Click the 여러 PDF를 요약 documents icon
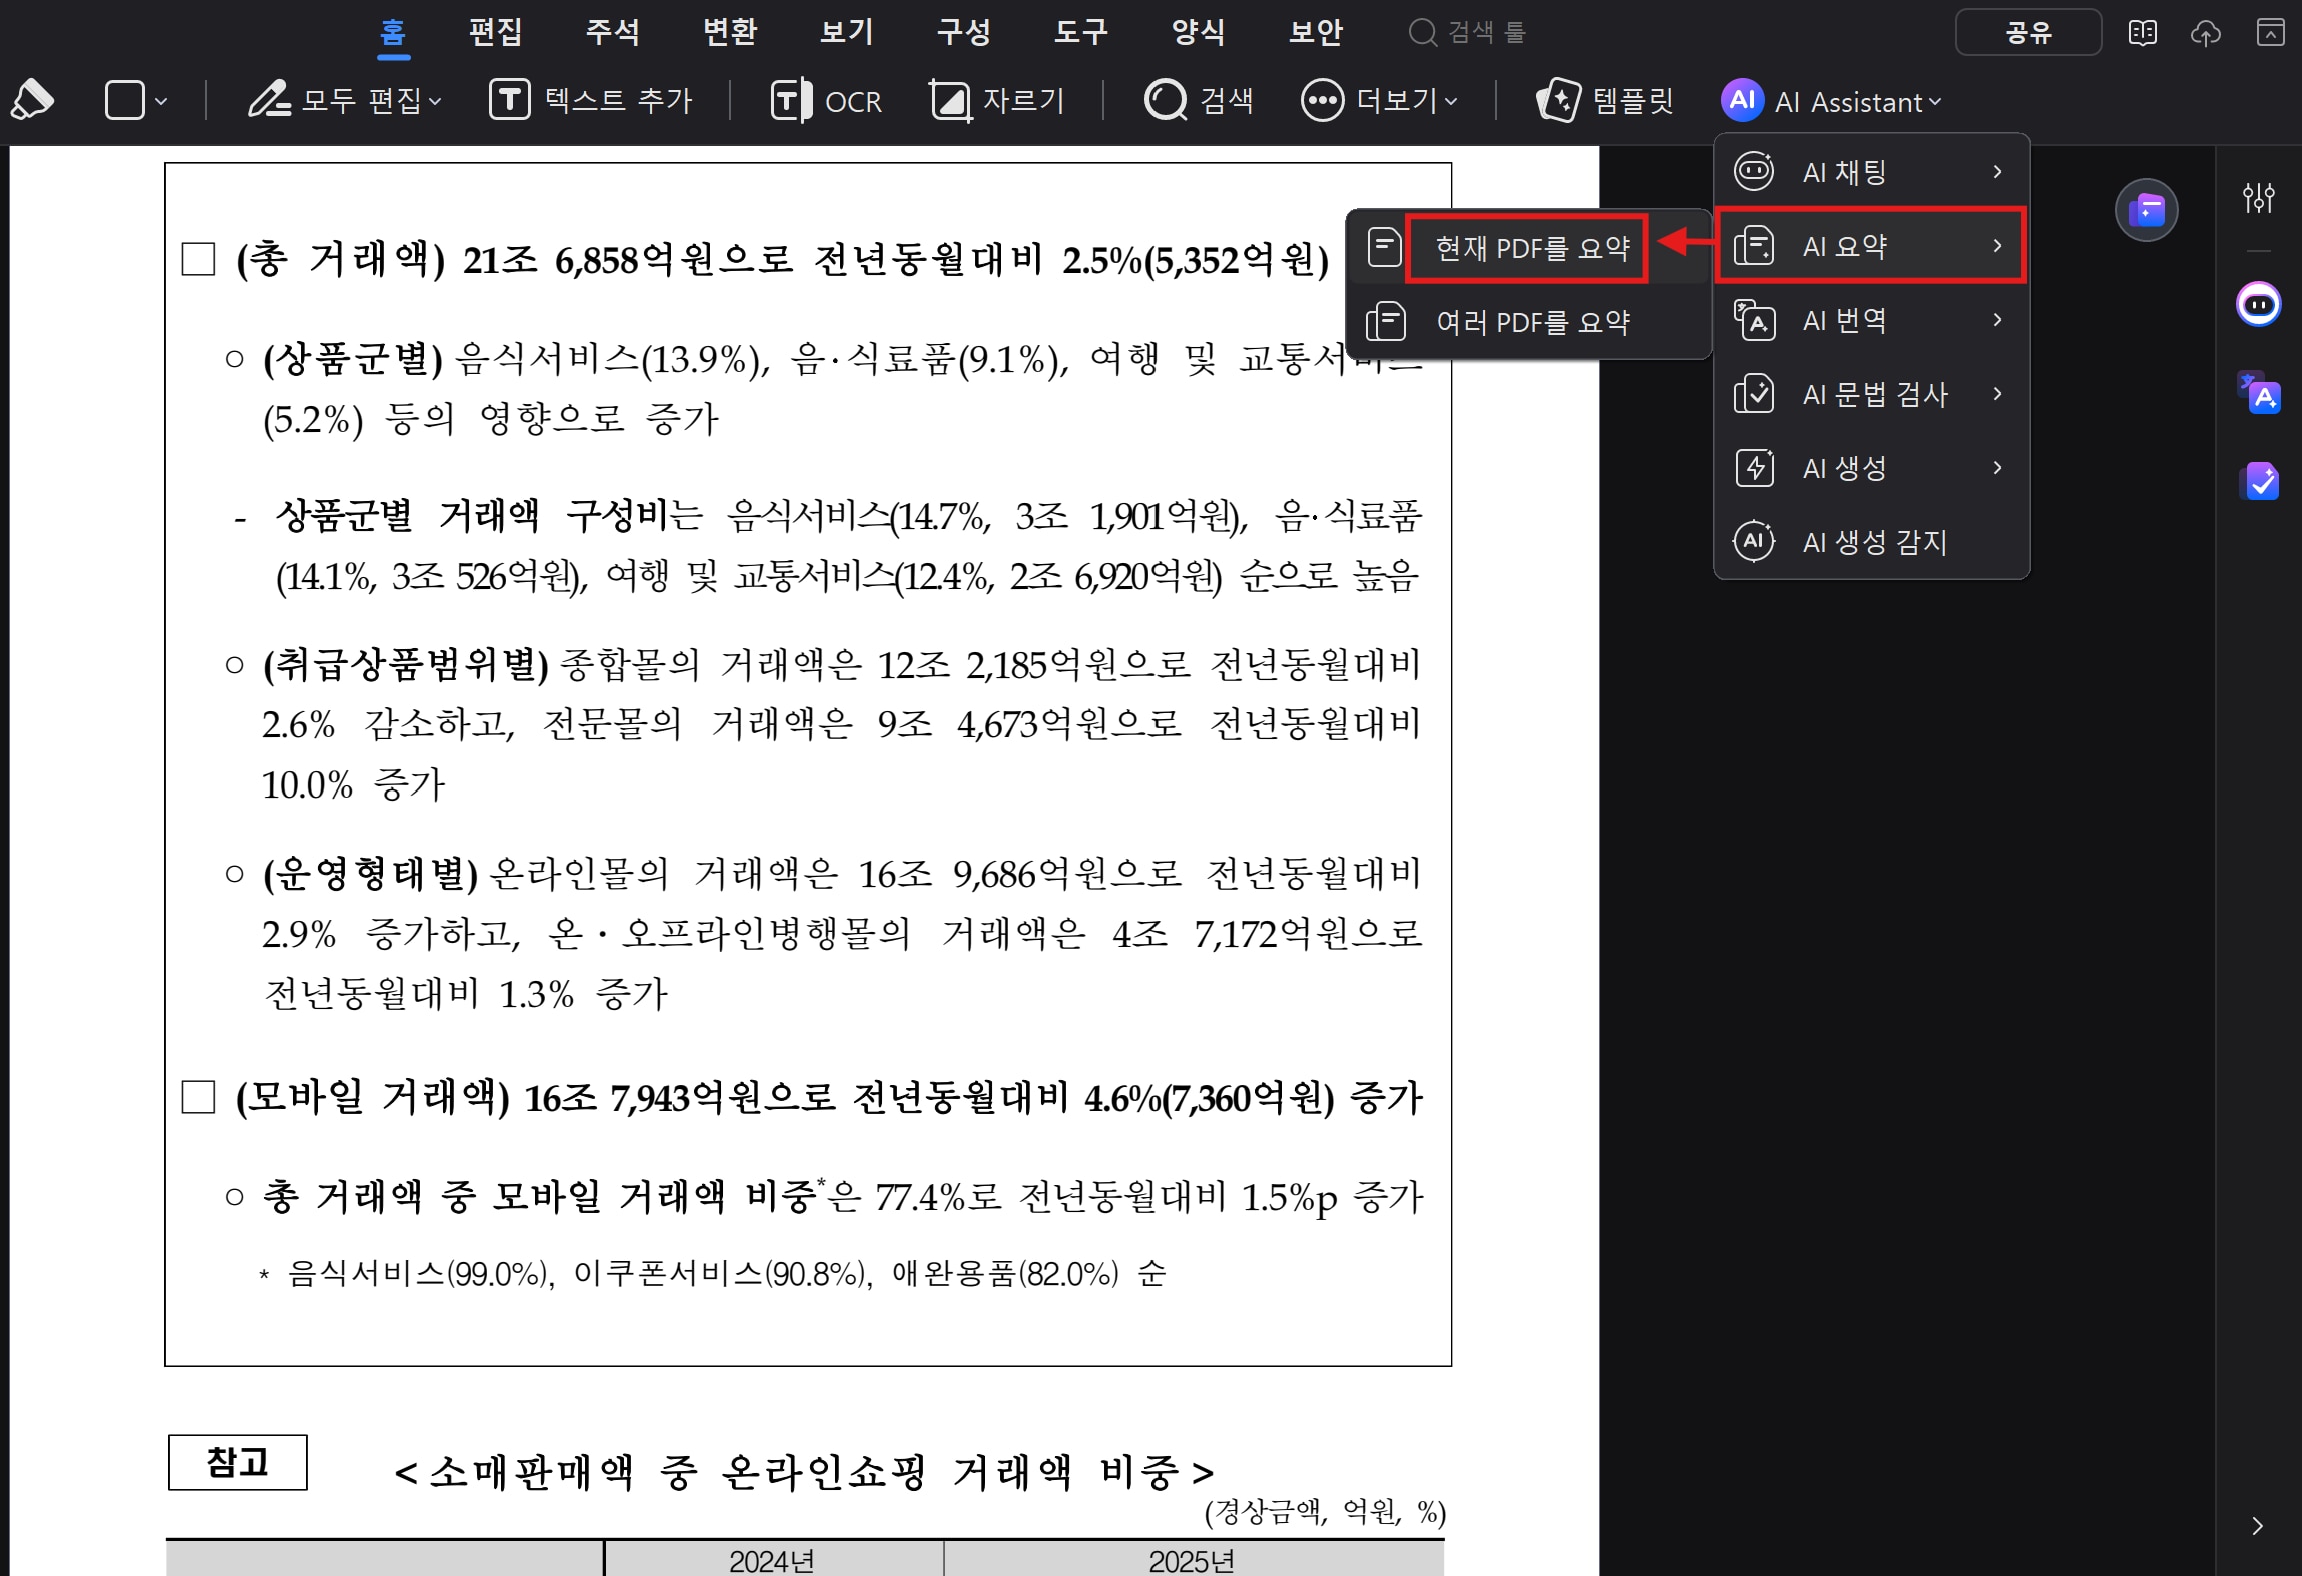The image size is (2302, 1576). click(1385, 322)
